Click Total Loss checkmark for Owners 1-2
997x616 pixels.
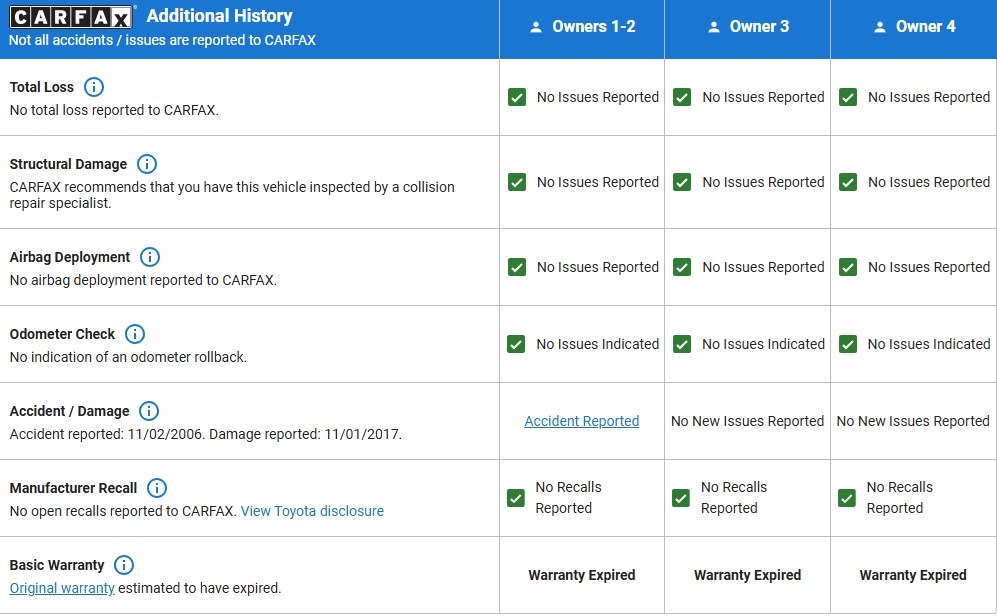[x=517, y=97]
